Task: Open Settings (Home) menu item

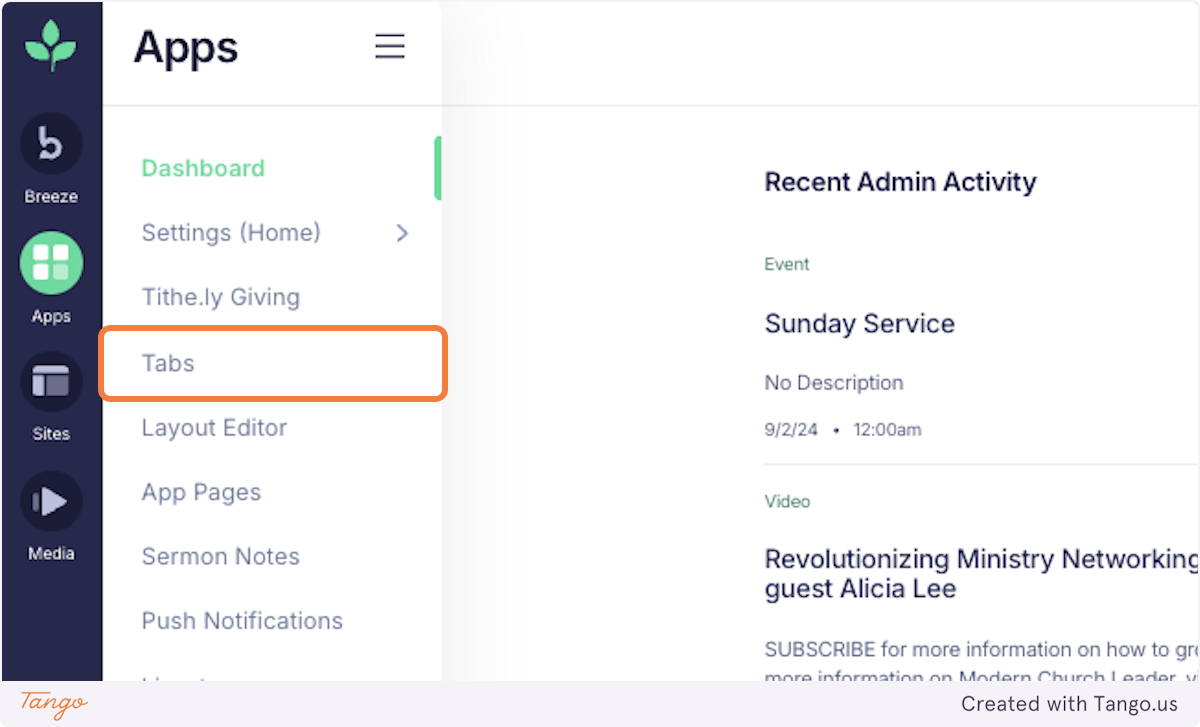Action: coord(231,233)
